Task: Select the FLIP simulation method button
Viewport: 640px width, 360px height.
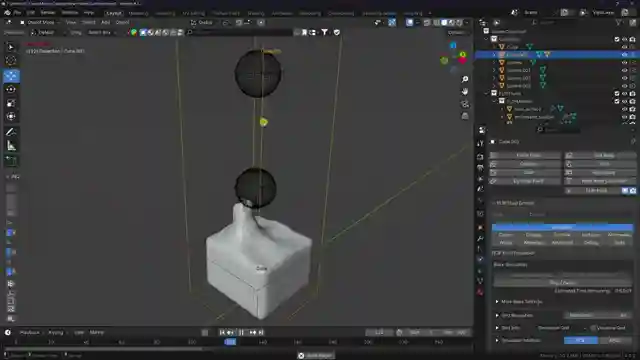Action: point(580,340)
